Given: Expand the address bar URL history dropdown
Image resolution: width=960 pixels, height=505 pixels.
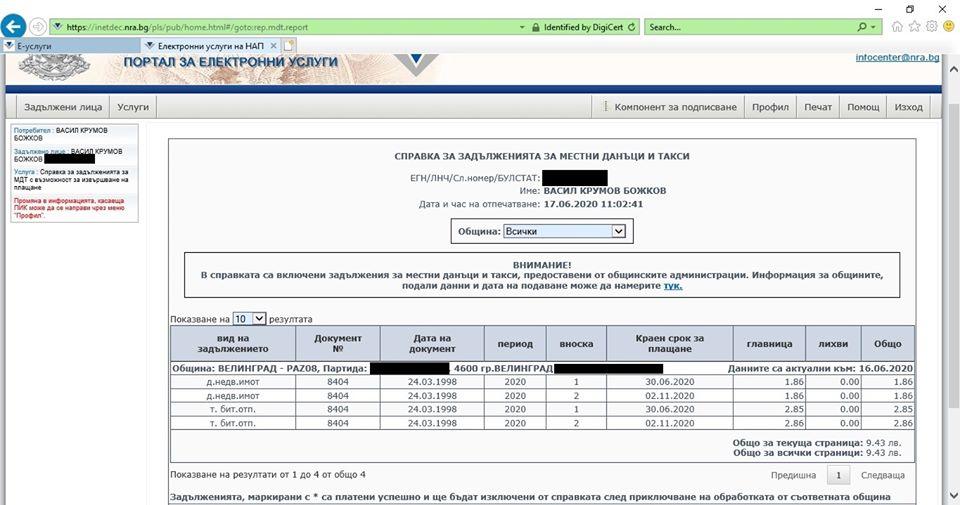Looking at the screenshot, I should coord(522,27).
